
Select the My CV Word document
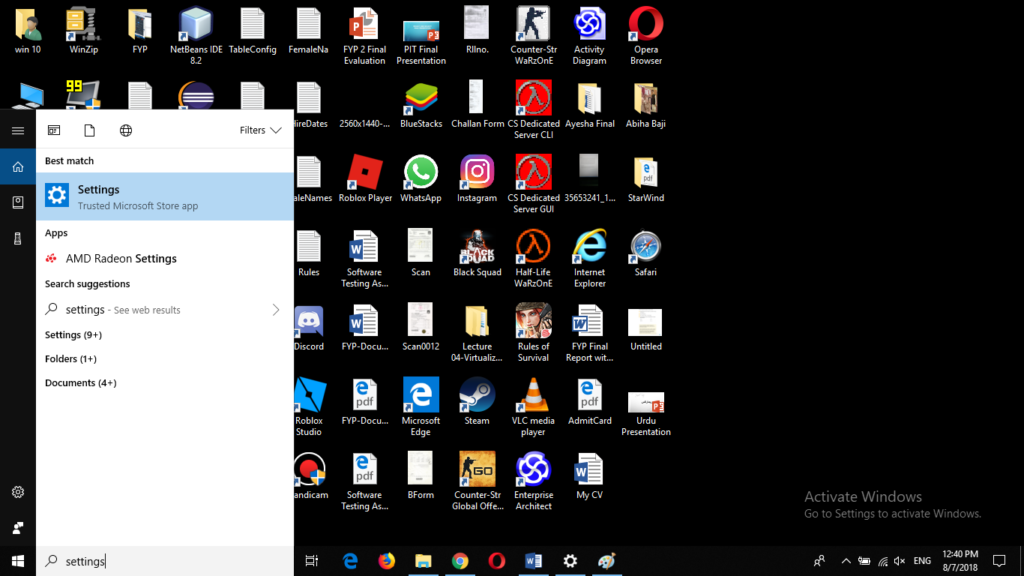pyautogui.click(x=589, y=476)
